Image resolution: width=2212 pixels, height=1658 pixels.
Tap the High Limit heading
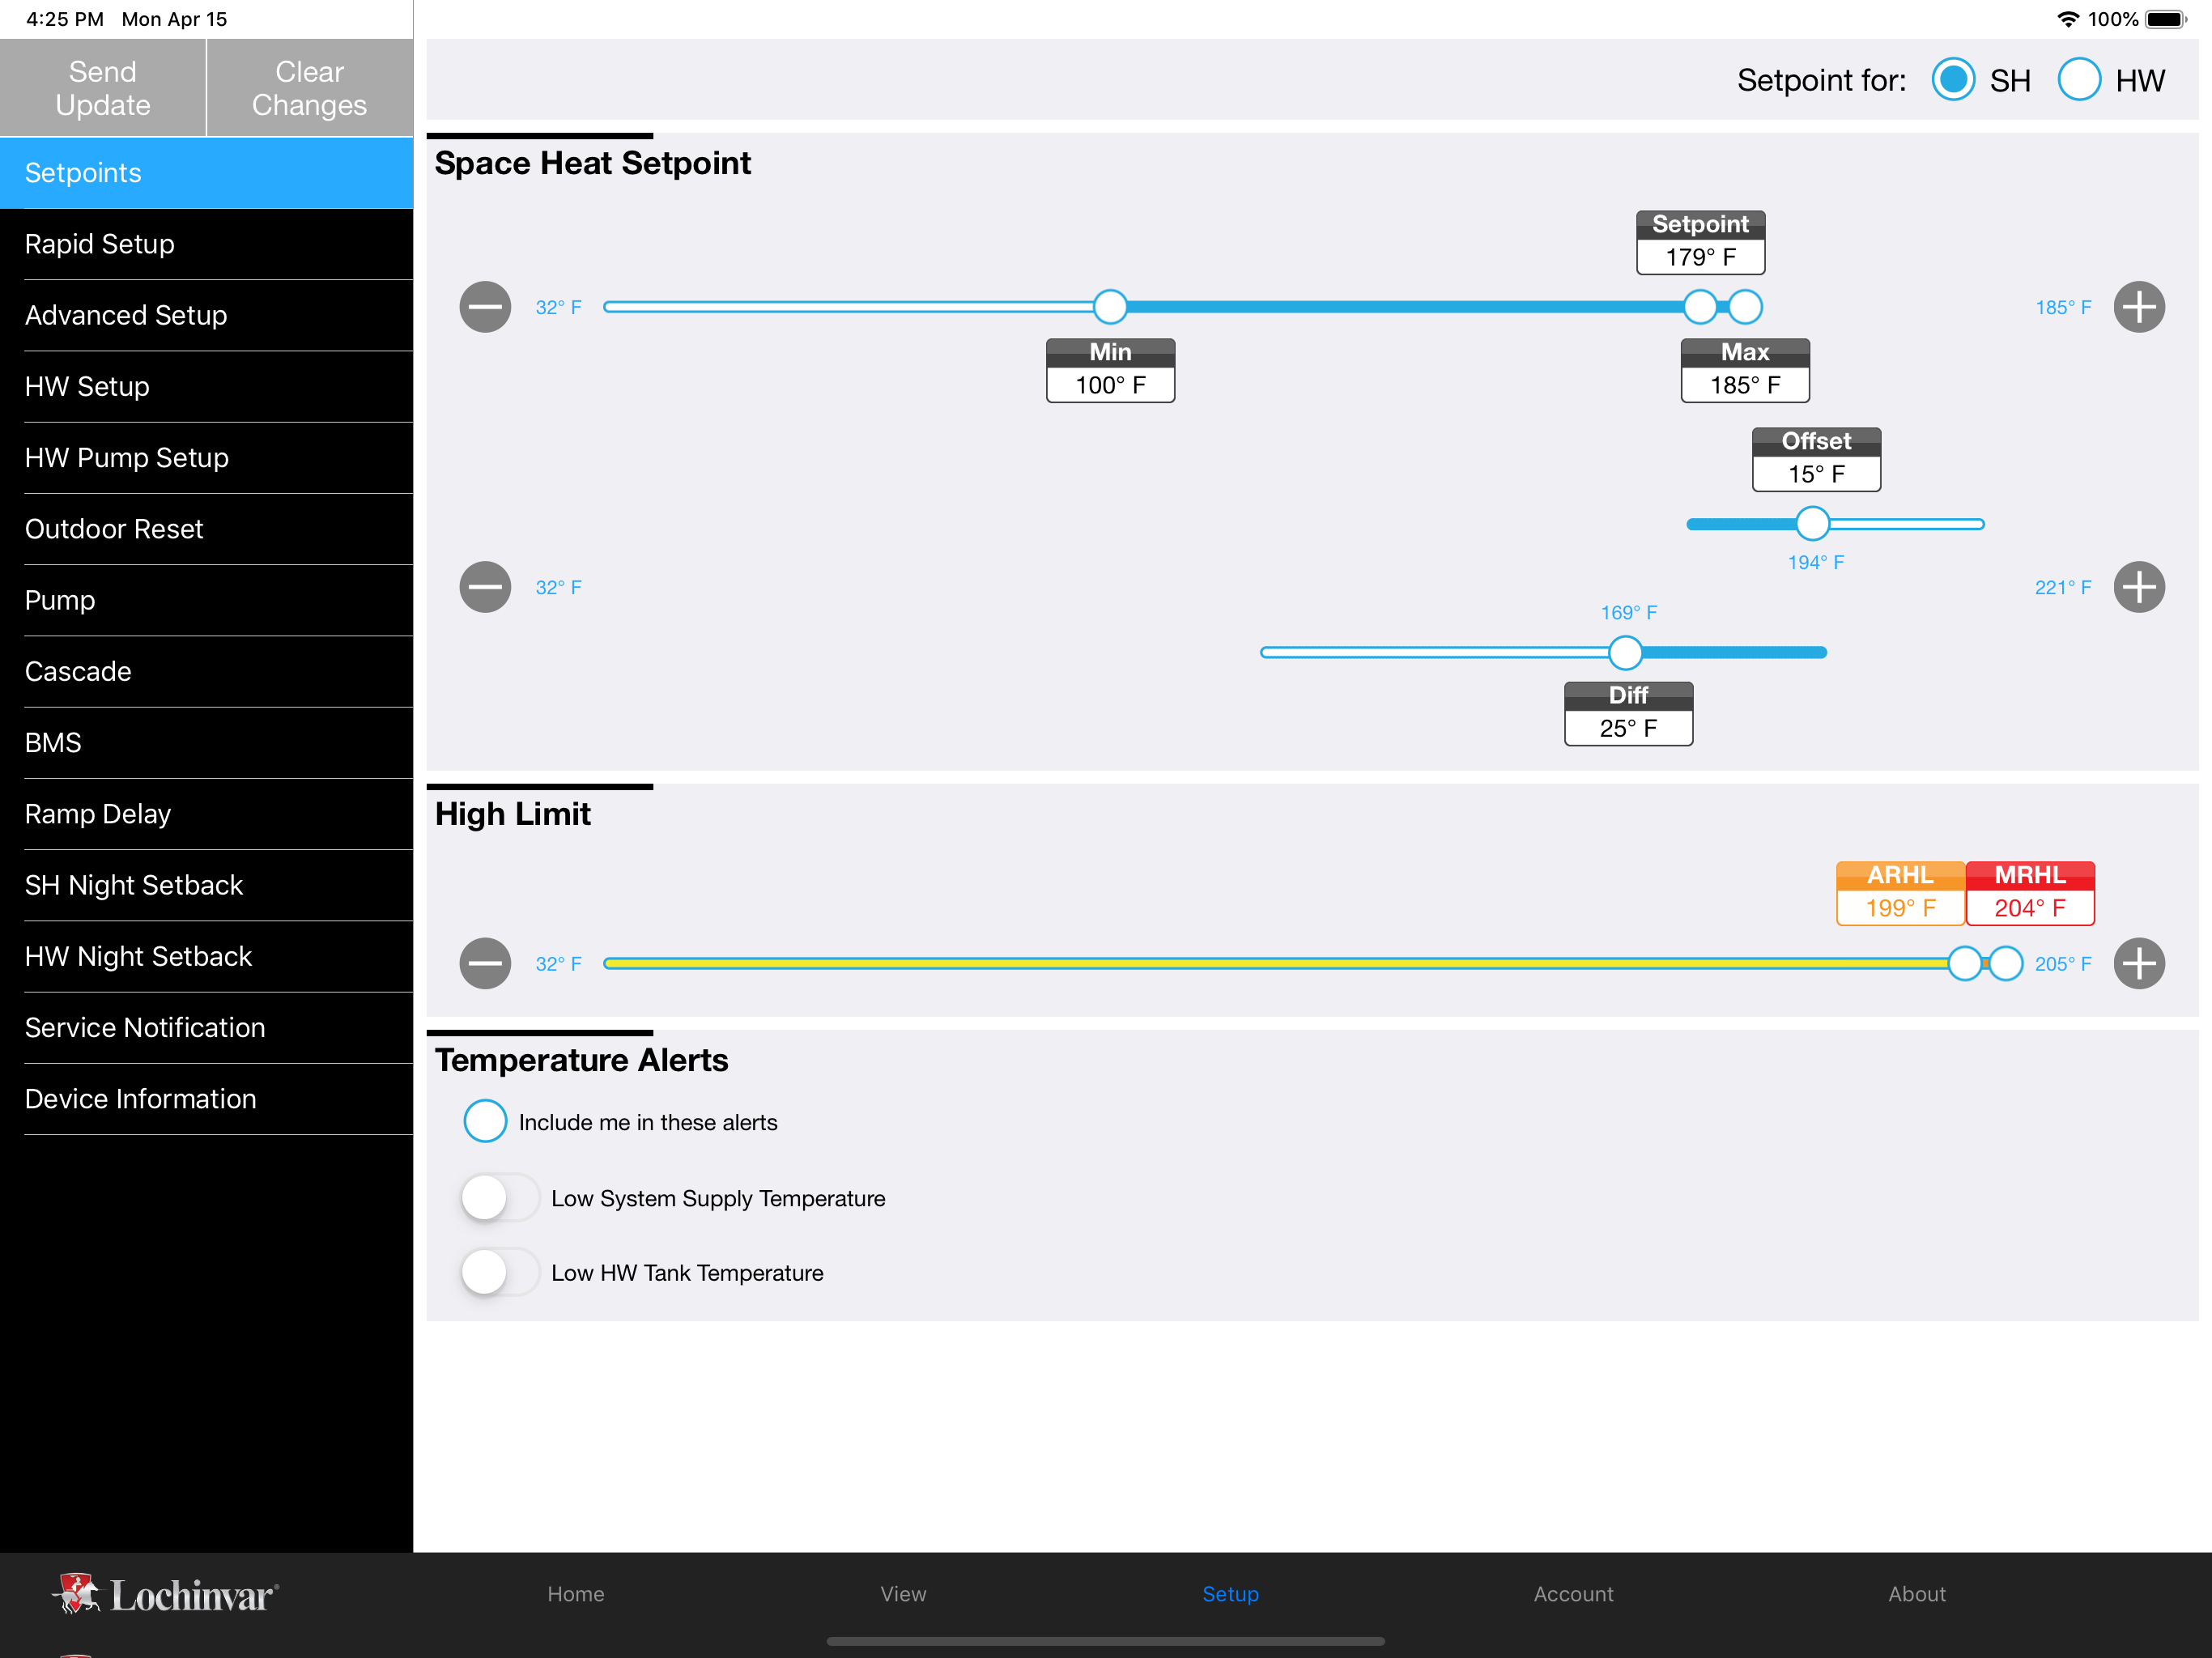[512, 814]
